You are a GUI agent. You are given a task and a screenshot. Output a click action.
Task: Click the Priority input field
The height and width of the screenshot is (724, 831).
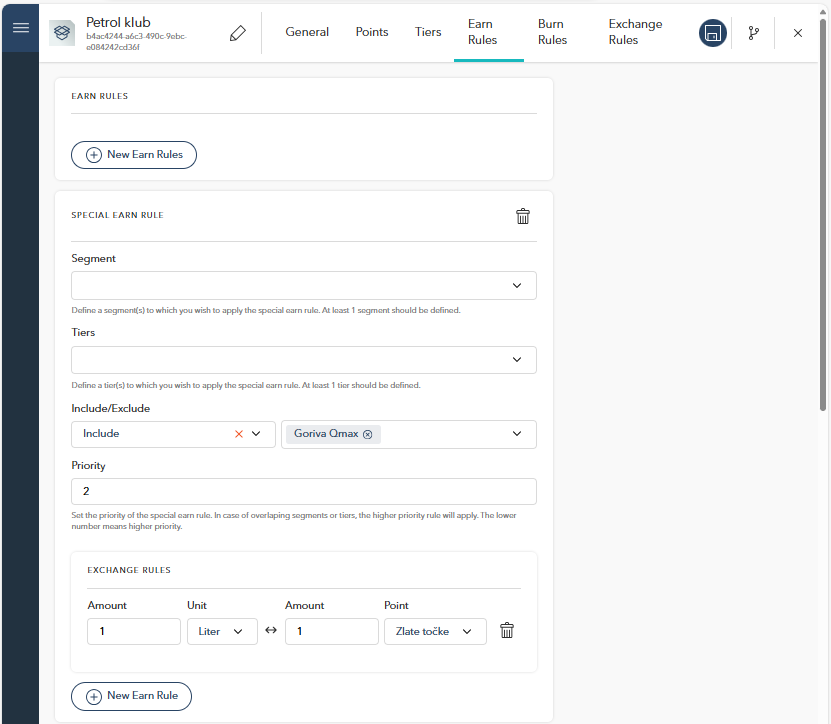pyautogui.click(x=304, y=491)
